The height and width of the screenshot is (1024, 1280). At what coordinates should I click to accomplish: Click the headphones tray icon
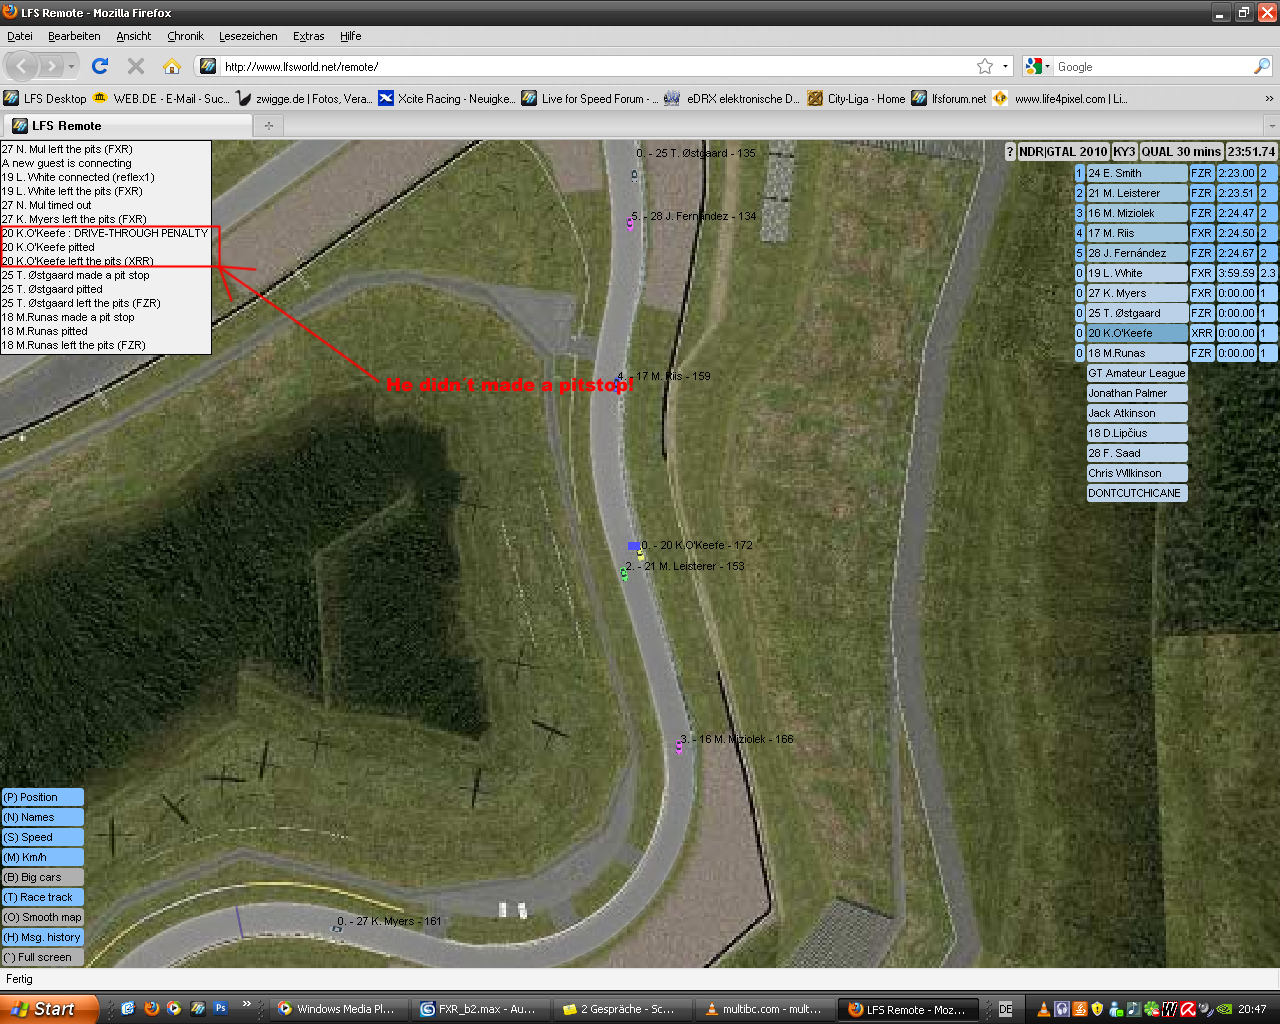(x=1062, y=1009)
